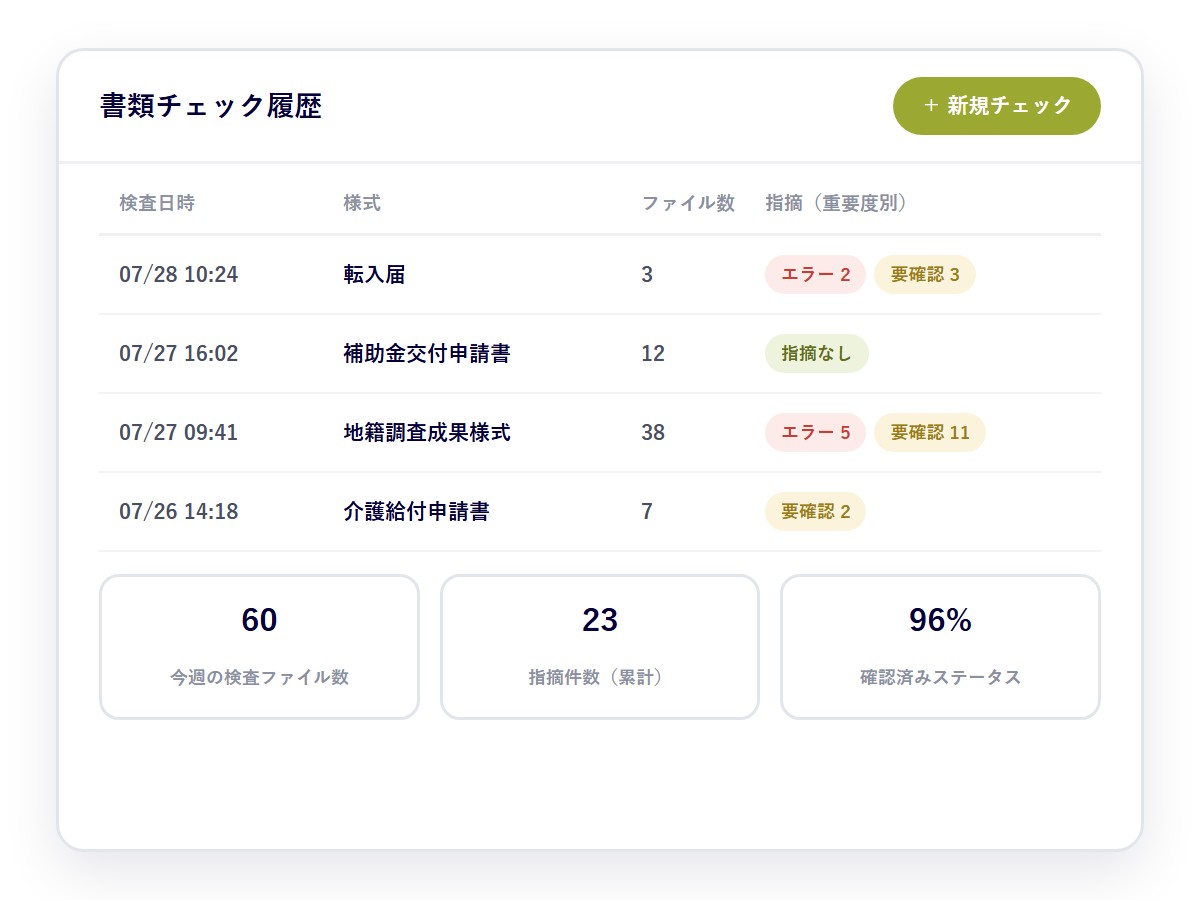Click the エラー 2 badge
The width and height of the screenshot is (1200, 900).
[x=815, y=275]
